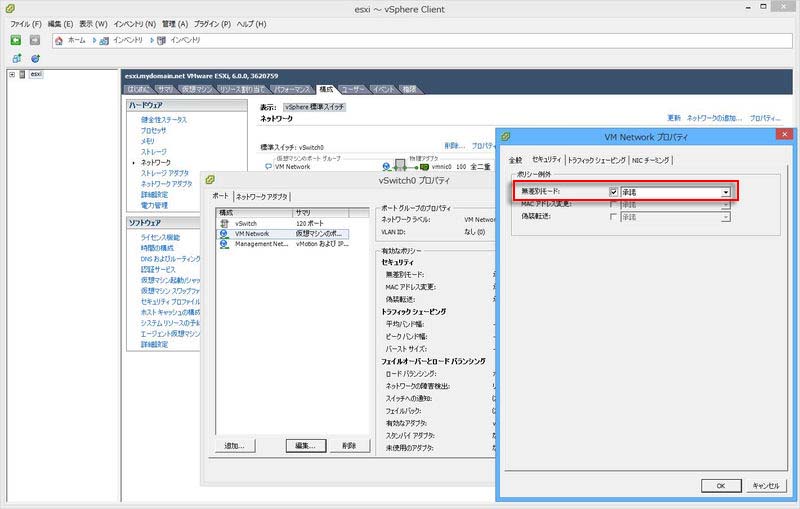
Task: Switch to the NIC チーミング tab
Action: [x=651, y=160]
